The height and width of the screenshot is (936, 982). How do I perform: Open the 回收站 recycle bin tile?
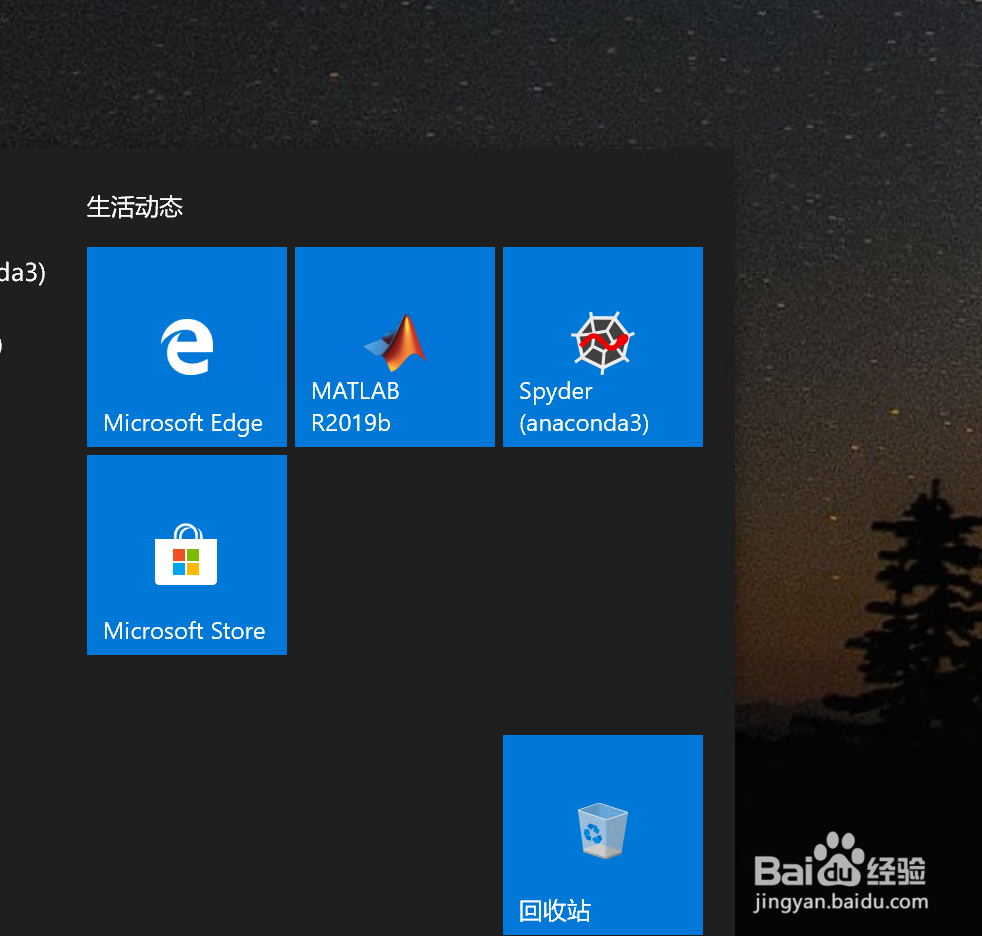coord(602,835)
